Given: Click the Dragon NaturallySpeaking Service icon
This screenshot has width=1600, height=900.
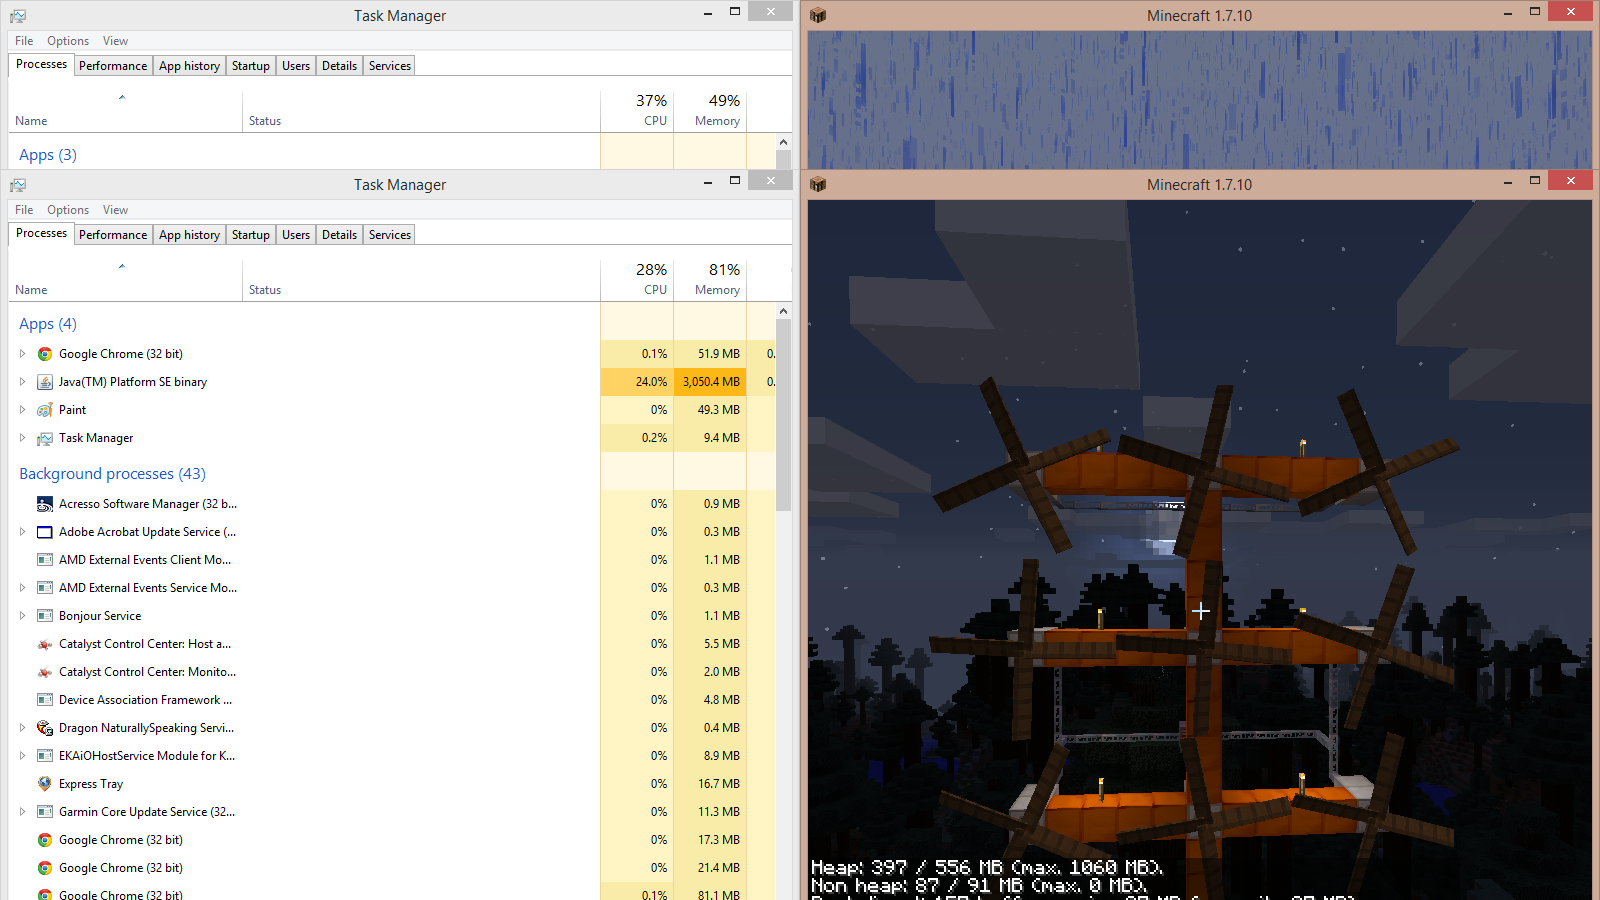Looking at the screenshot, I should [x=45, y=728].
